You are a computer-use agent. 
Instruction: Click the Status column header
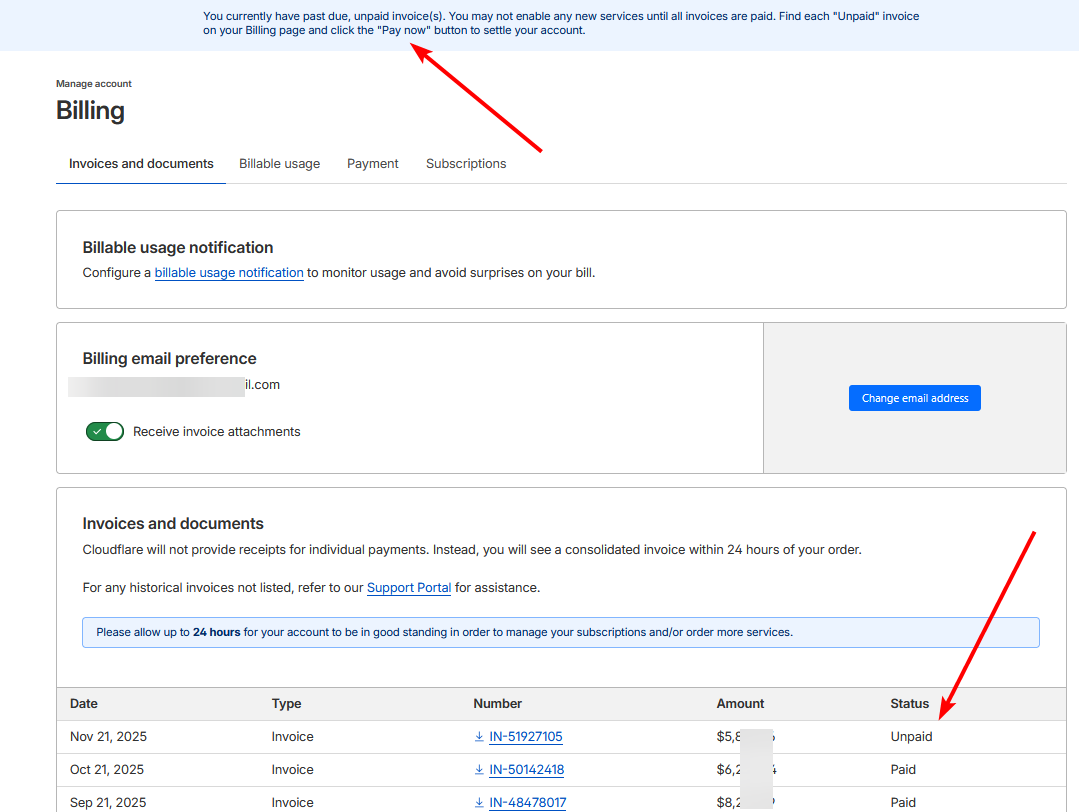(910, 703)
